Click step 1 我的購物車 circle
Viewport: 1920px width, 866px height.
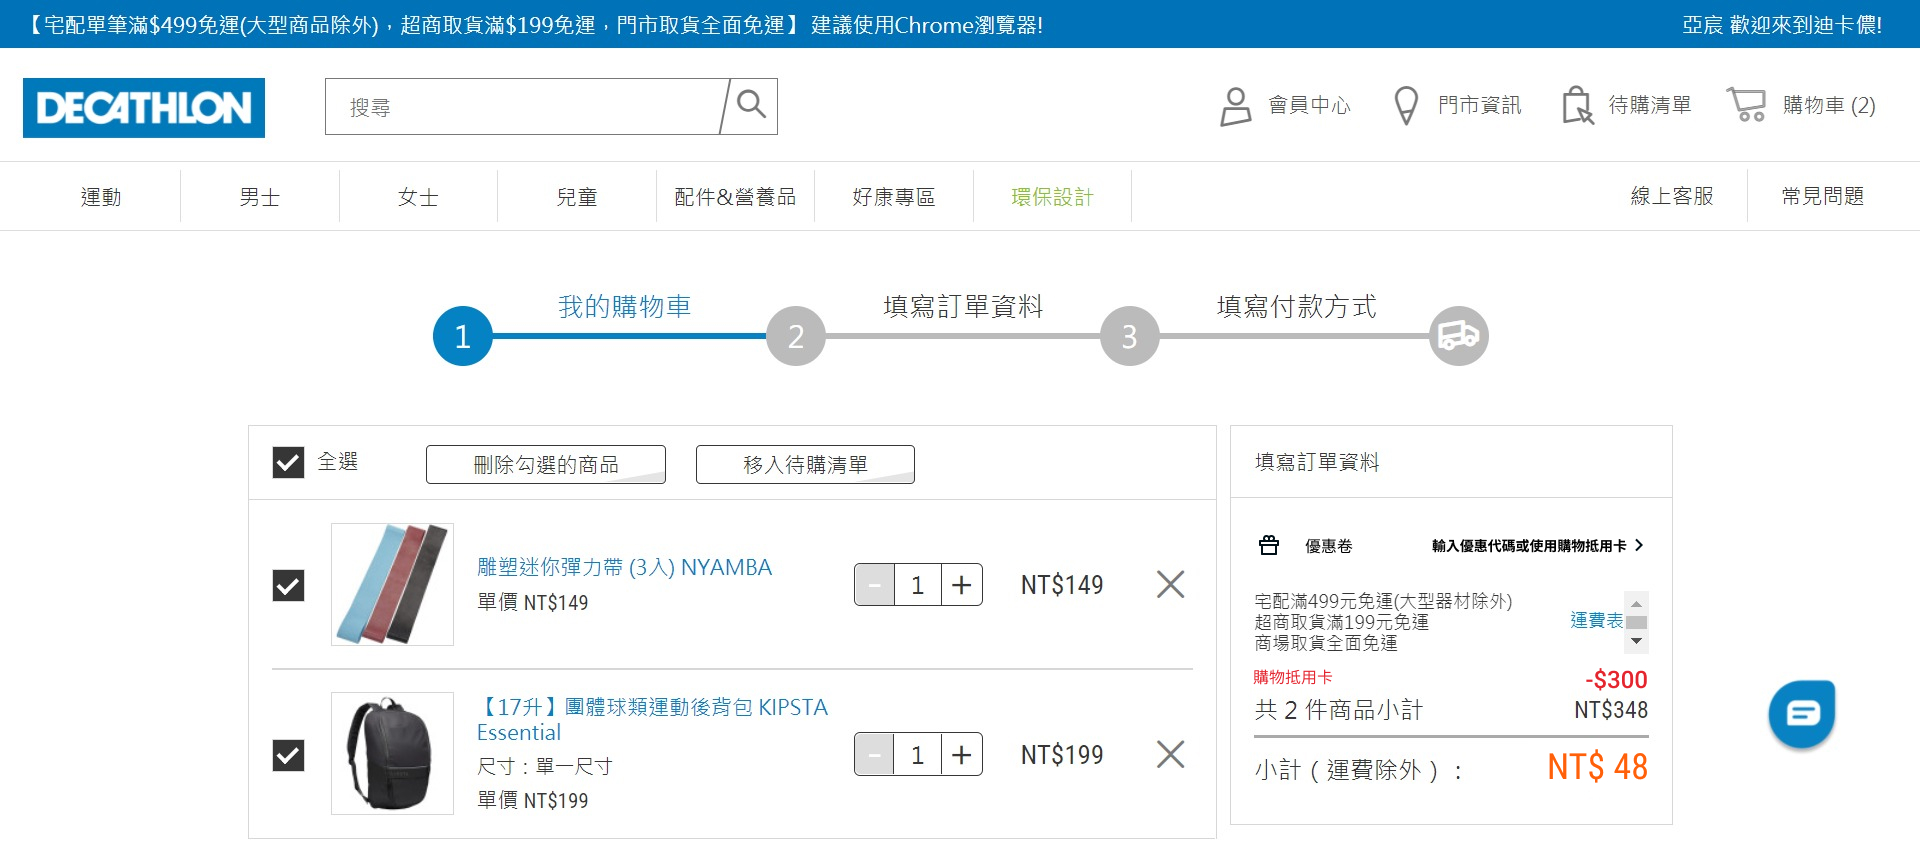[462, 336]
